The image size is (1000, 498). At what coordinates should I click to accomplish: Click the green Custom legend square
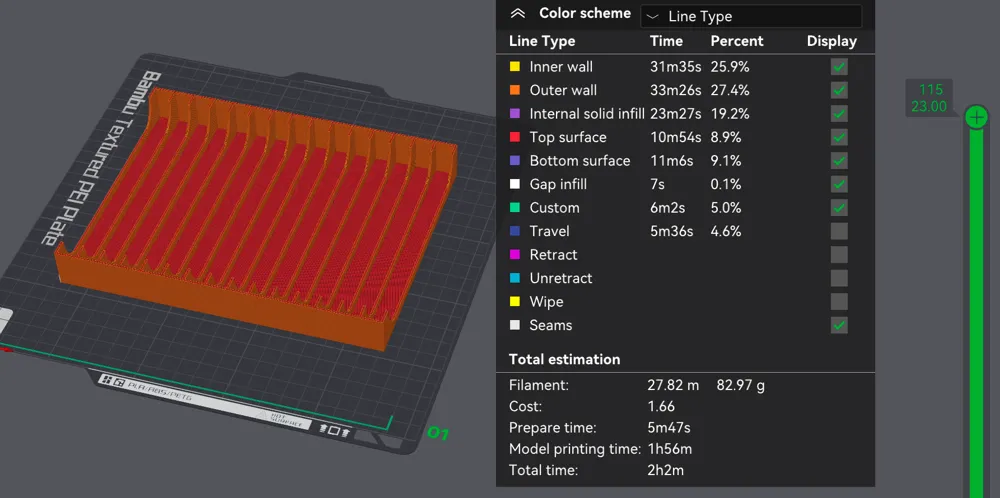click(x=515, y=208)
